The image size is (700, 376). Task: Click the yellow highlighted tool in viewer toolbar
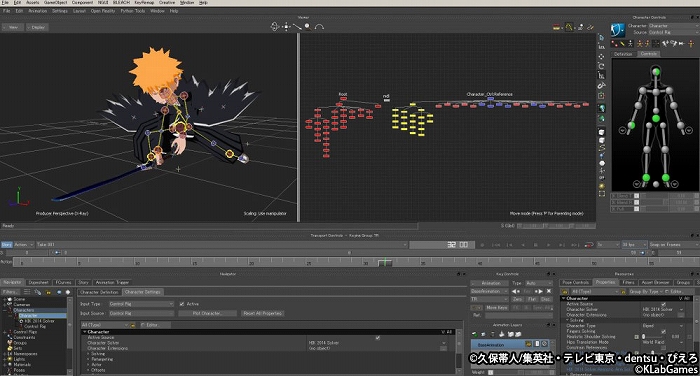click(569, 27)
